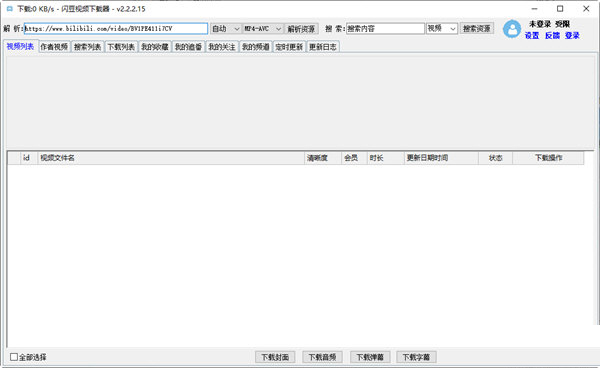
Task: Switch to the 更新日志 tab
Action: pos(323,47)
